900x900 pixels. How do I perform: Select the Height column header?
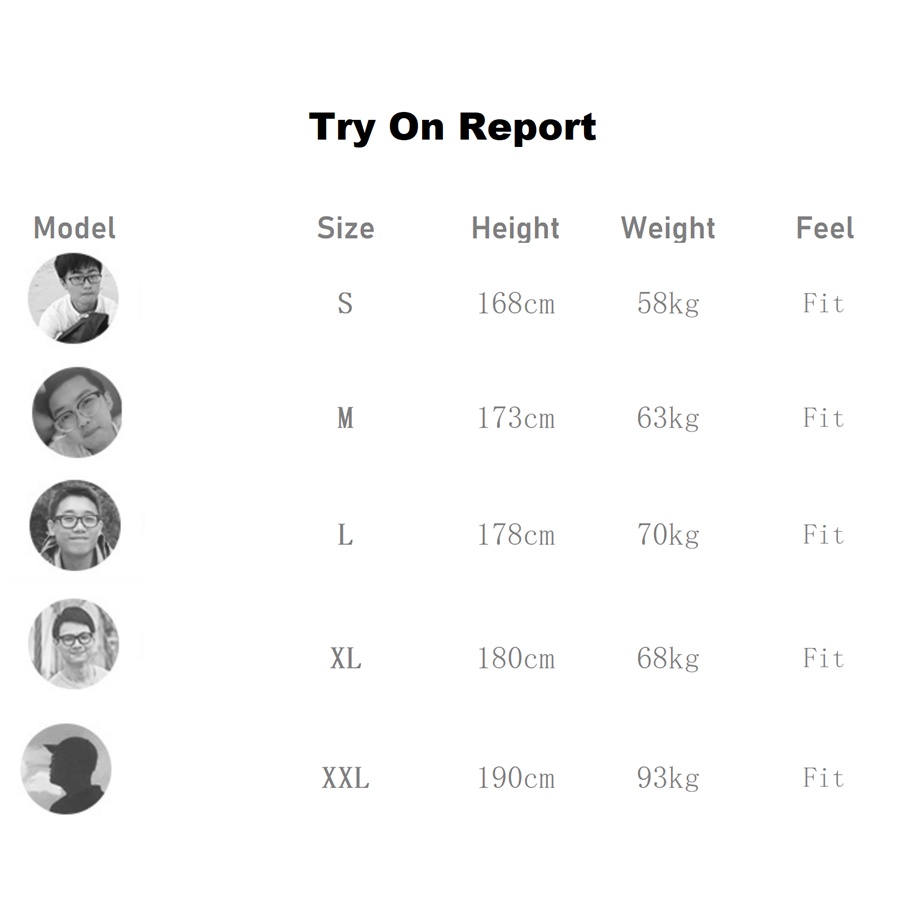pyautogui.click(x=515, y=228)
